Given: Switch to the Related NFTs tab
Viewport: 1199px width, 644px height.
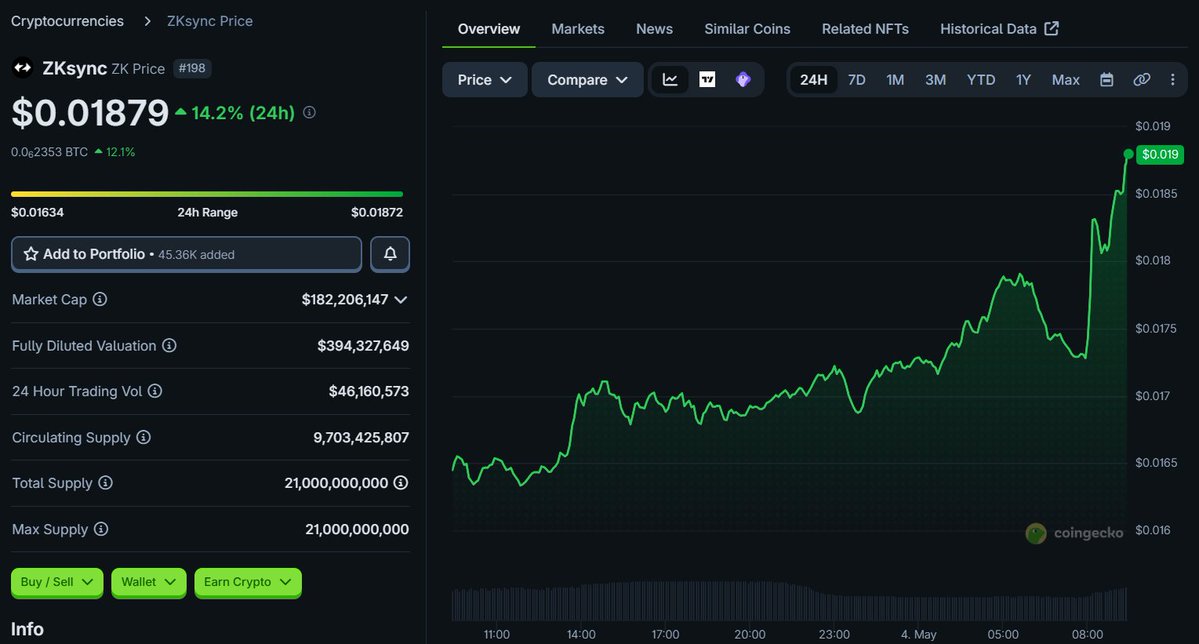Looking at the screenshot, I should click(x=865, y=29).
